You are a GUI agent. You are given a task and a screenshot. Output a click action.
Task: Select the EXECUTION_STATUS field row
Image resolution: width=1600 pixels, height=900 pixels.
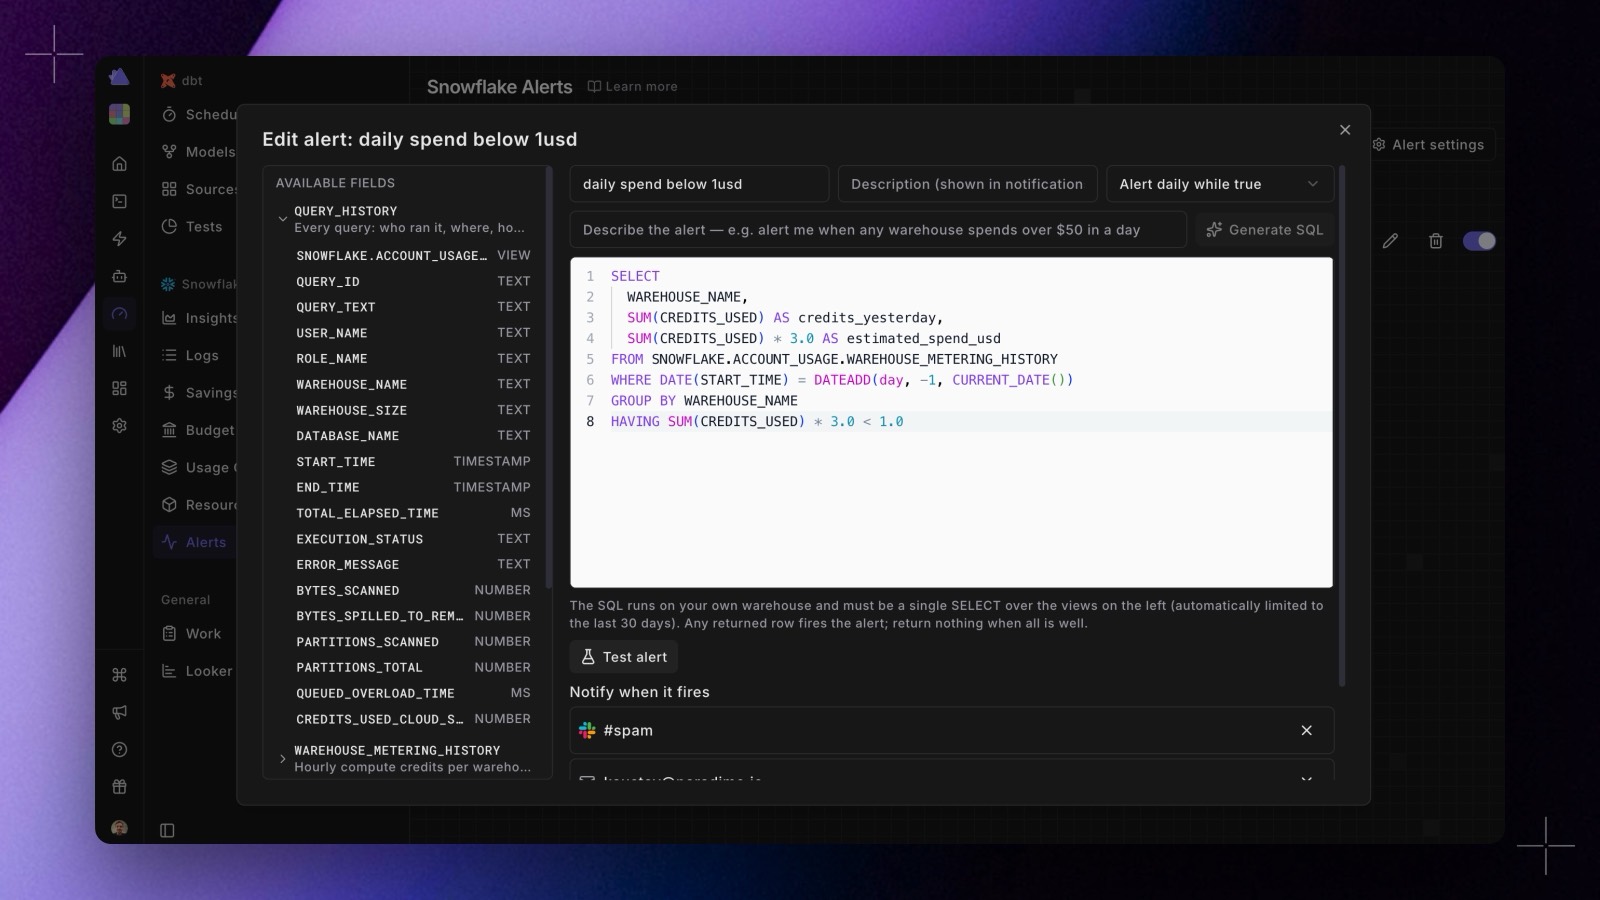point(413,539)
